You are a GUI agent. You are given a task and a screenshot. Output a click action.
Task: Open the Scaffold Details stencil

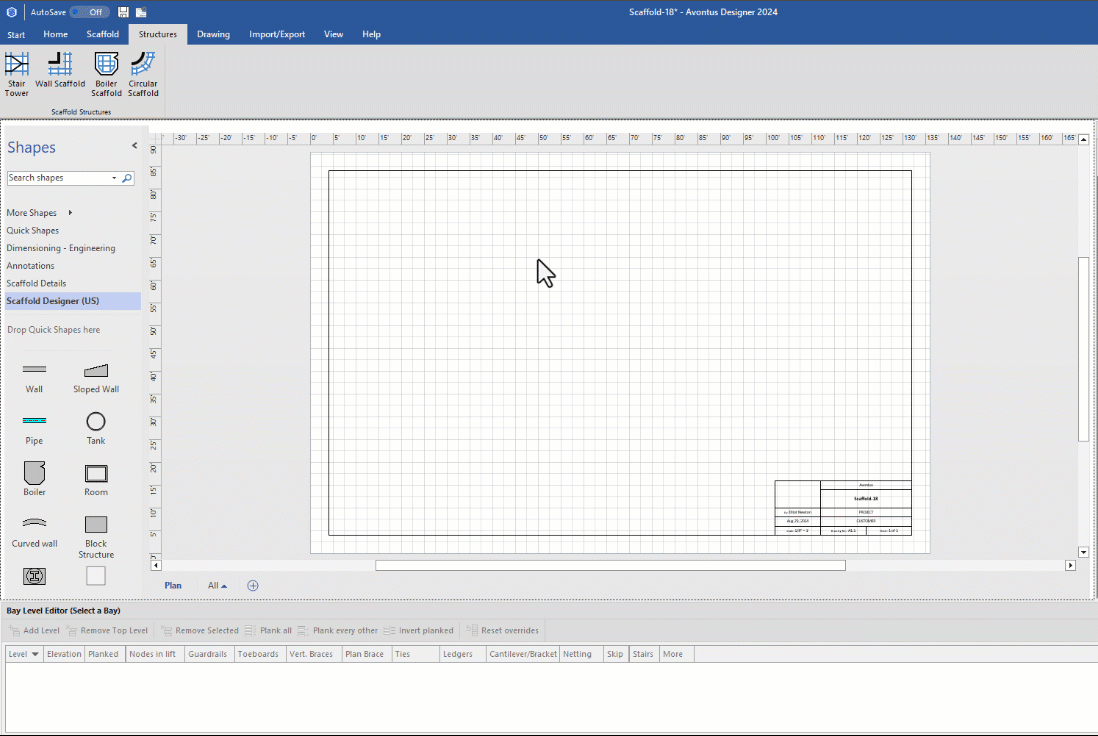pos(36,283)
